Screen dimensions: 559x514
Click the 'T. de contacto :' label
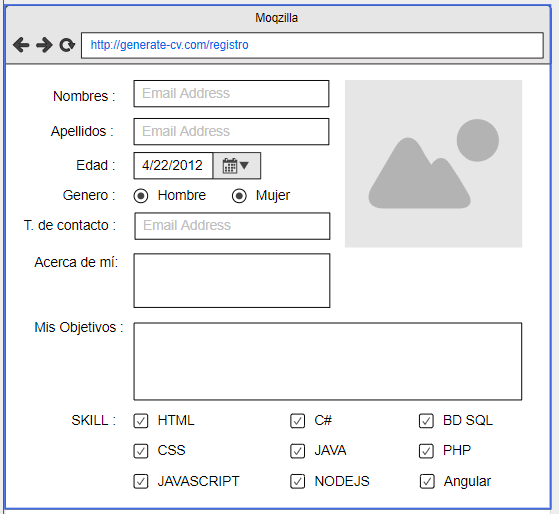tap(70, 225)
